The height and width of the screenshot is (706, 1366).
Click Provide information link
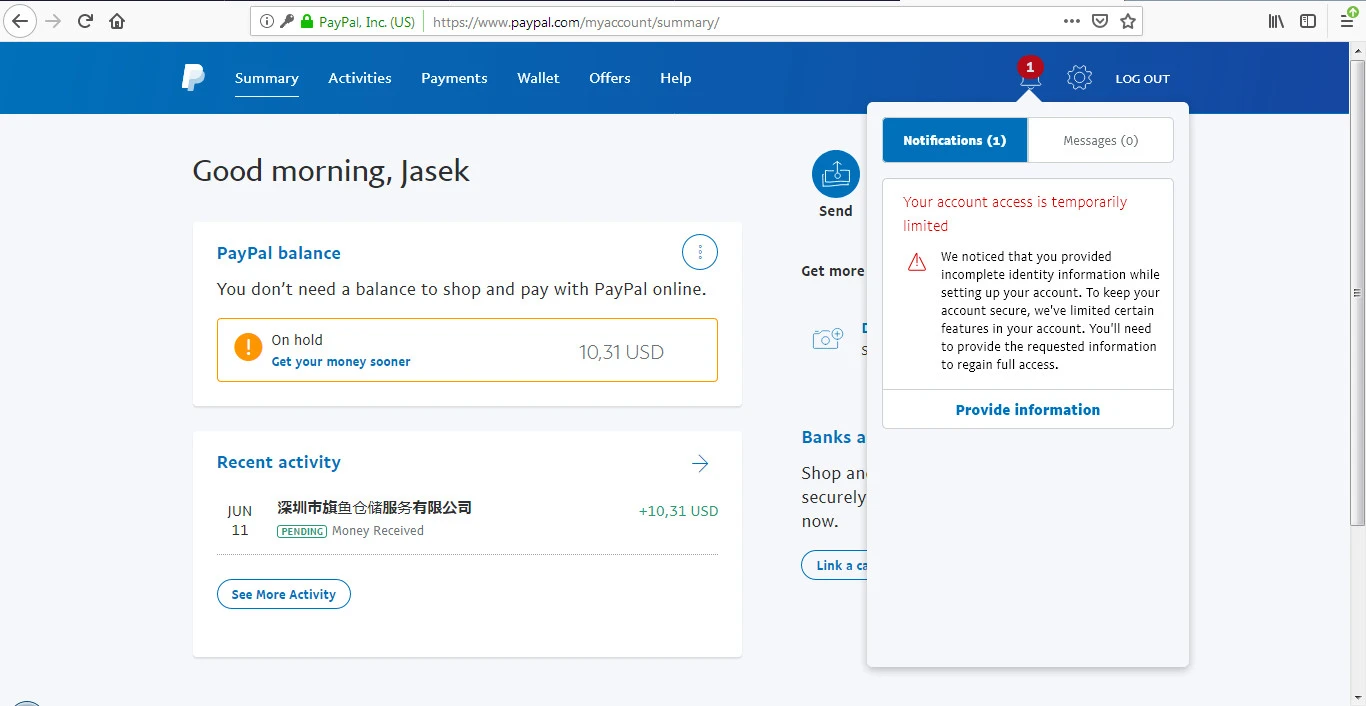point(1028,410)
